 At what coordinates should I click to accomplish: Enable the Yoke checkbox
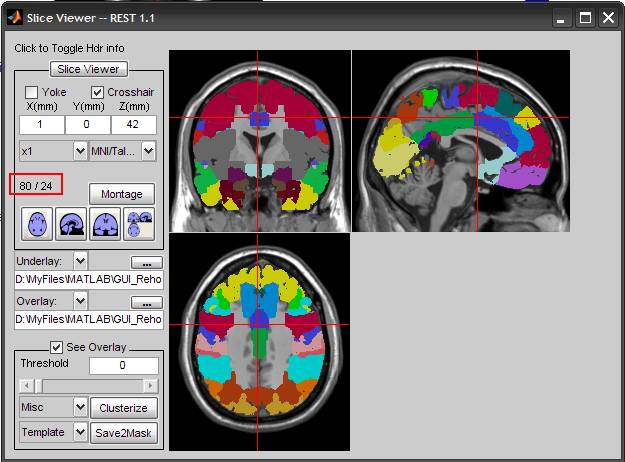[x=31, y=92]
